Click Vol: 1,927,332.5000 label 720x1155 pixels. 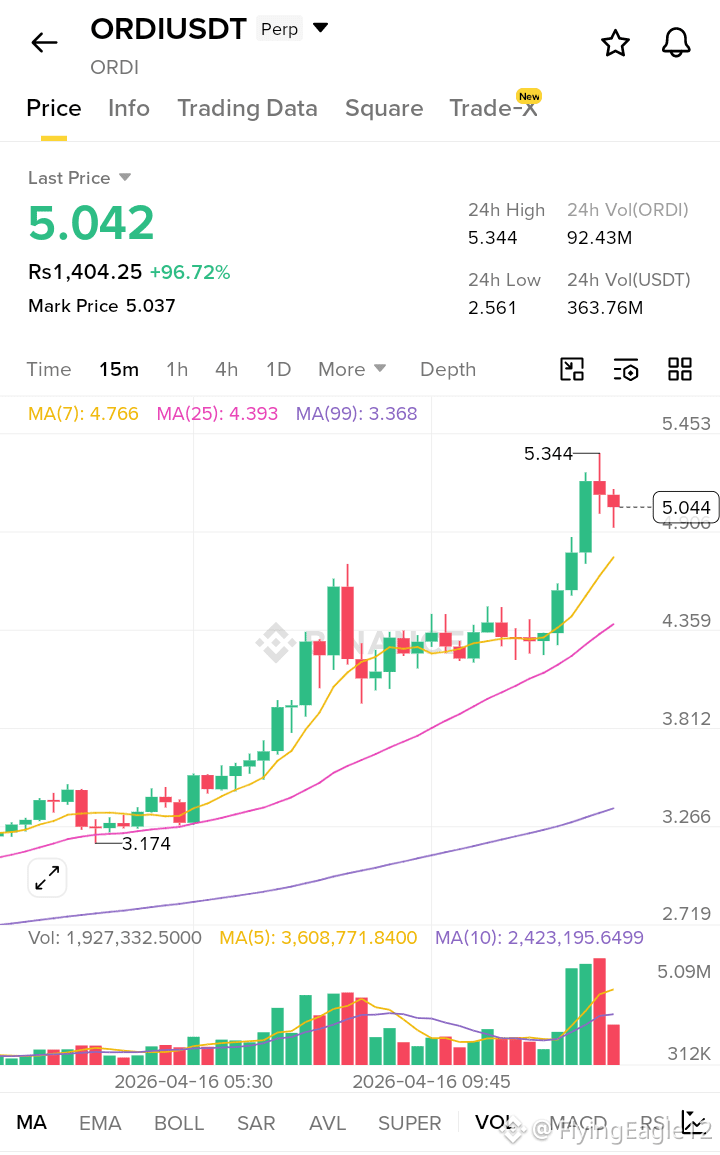point(115,938)
